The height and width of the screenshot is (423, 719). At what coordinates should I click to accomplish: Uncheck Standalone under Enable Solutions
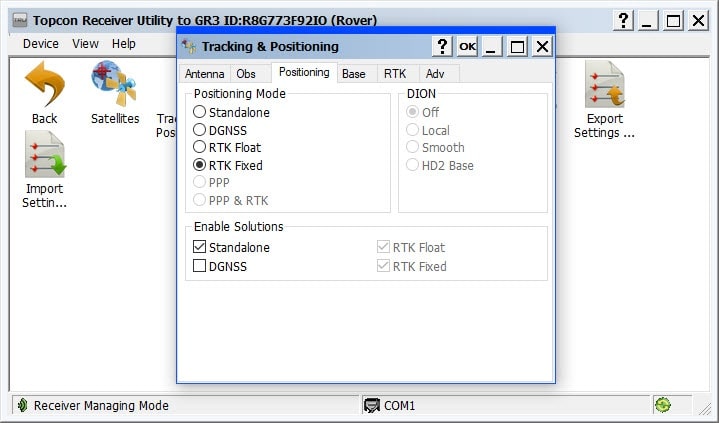tap(200, 247)
